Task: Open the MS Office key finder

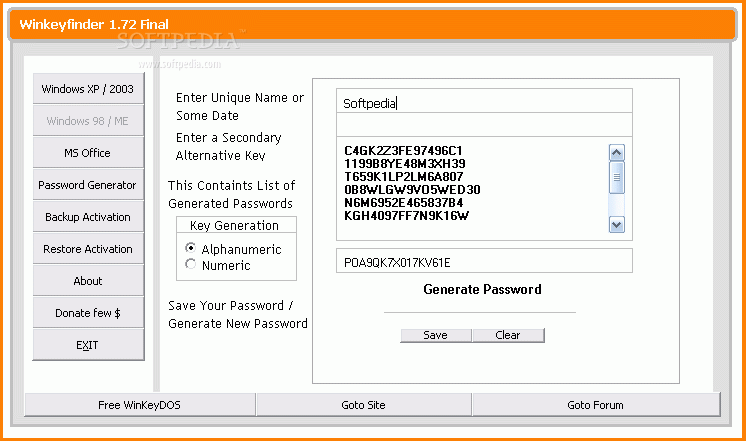Action: (88, 153)
